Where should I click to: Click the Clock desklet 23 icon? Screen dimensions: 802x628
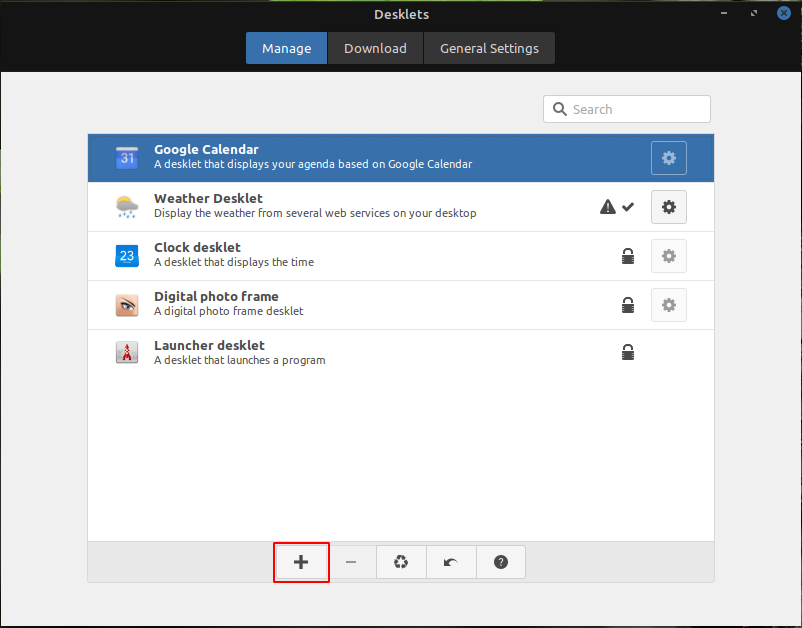click(127, 256)
